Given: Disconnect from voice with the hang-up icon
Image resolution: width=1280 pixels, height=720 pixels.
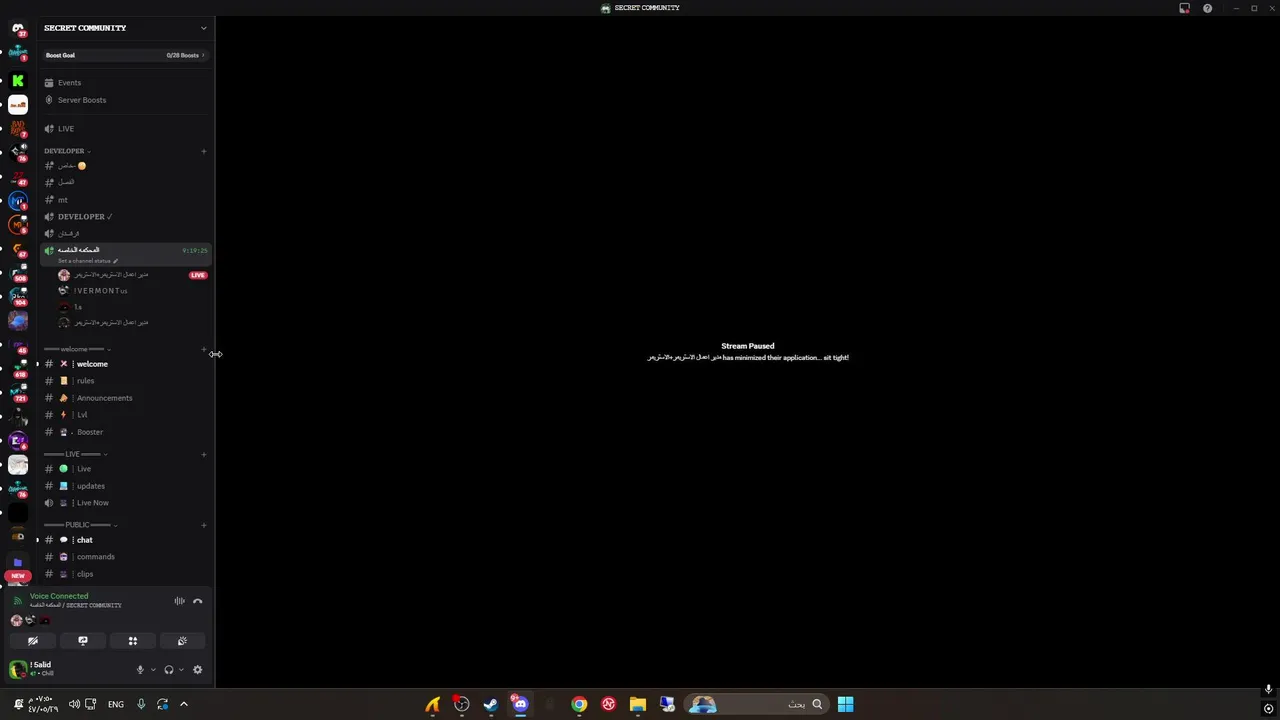Looking at the screenshot, I should 197,601.
